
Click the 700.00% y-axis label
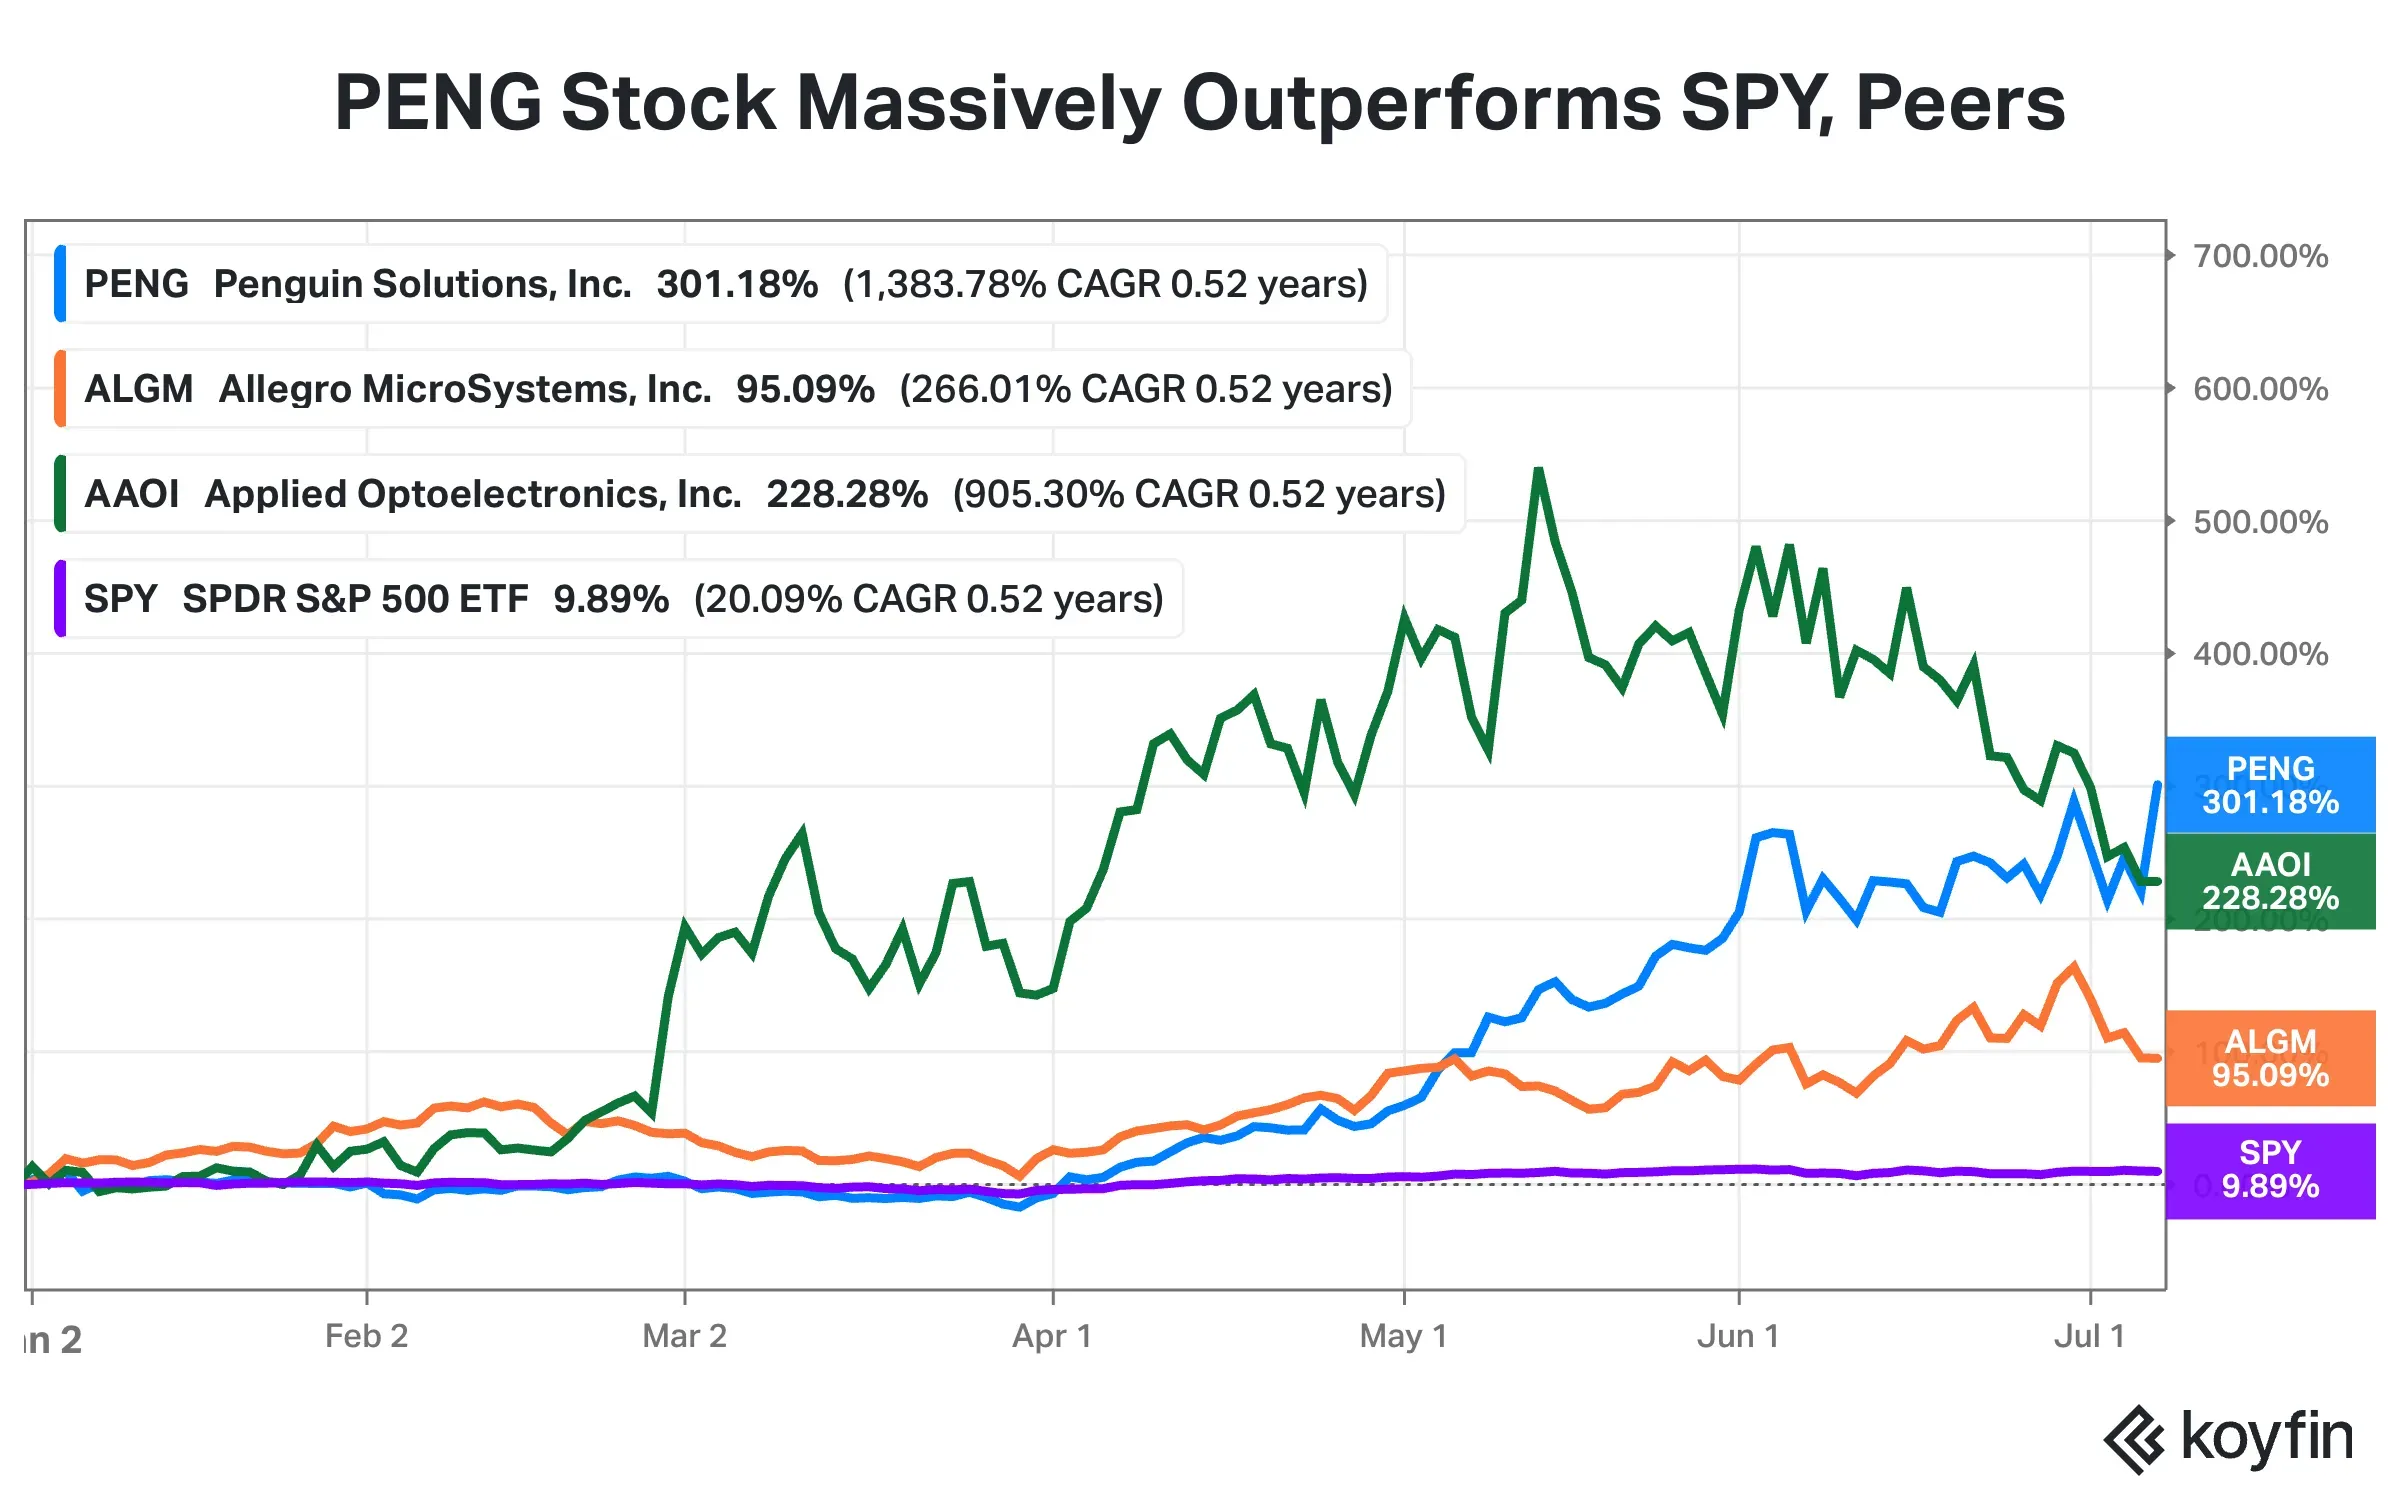(2260, 256)
